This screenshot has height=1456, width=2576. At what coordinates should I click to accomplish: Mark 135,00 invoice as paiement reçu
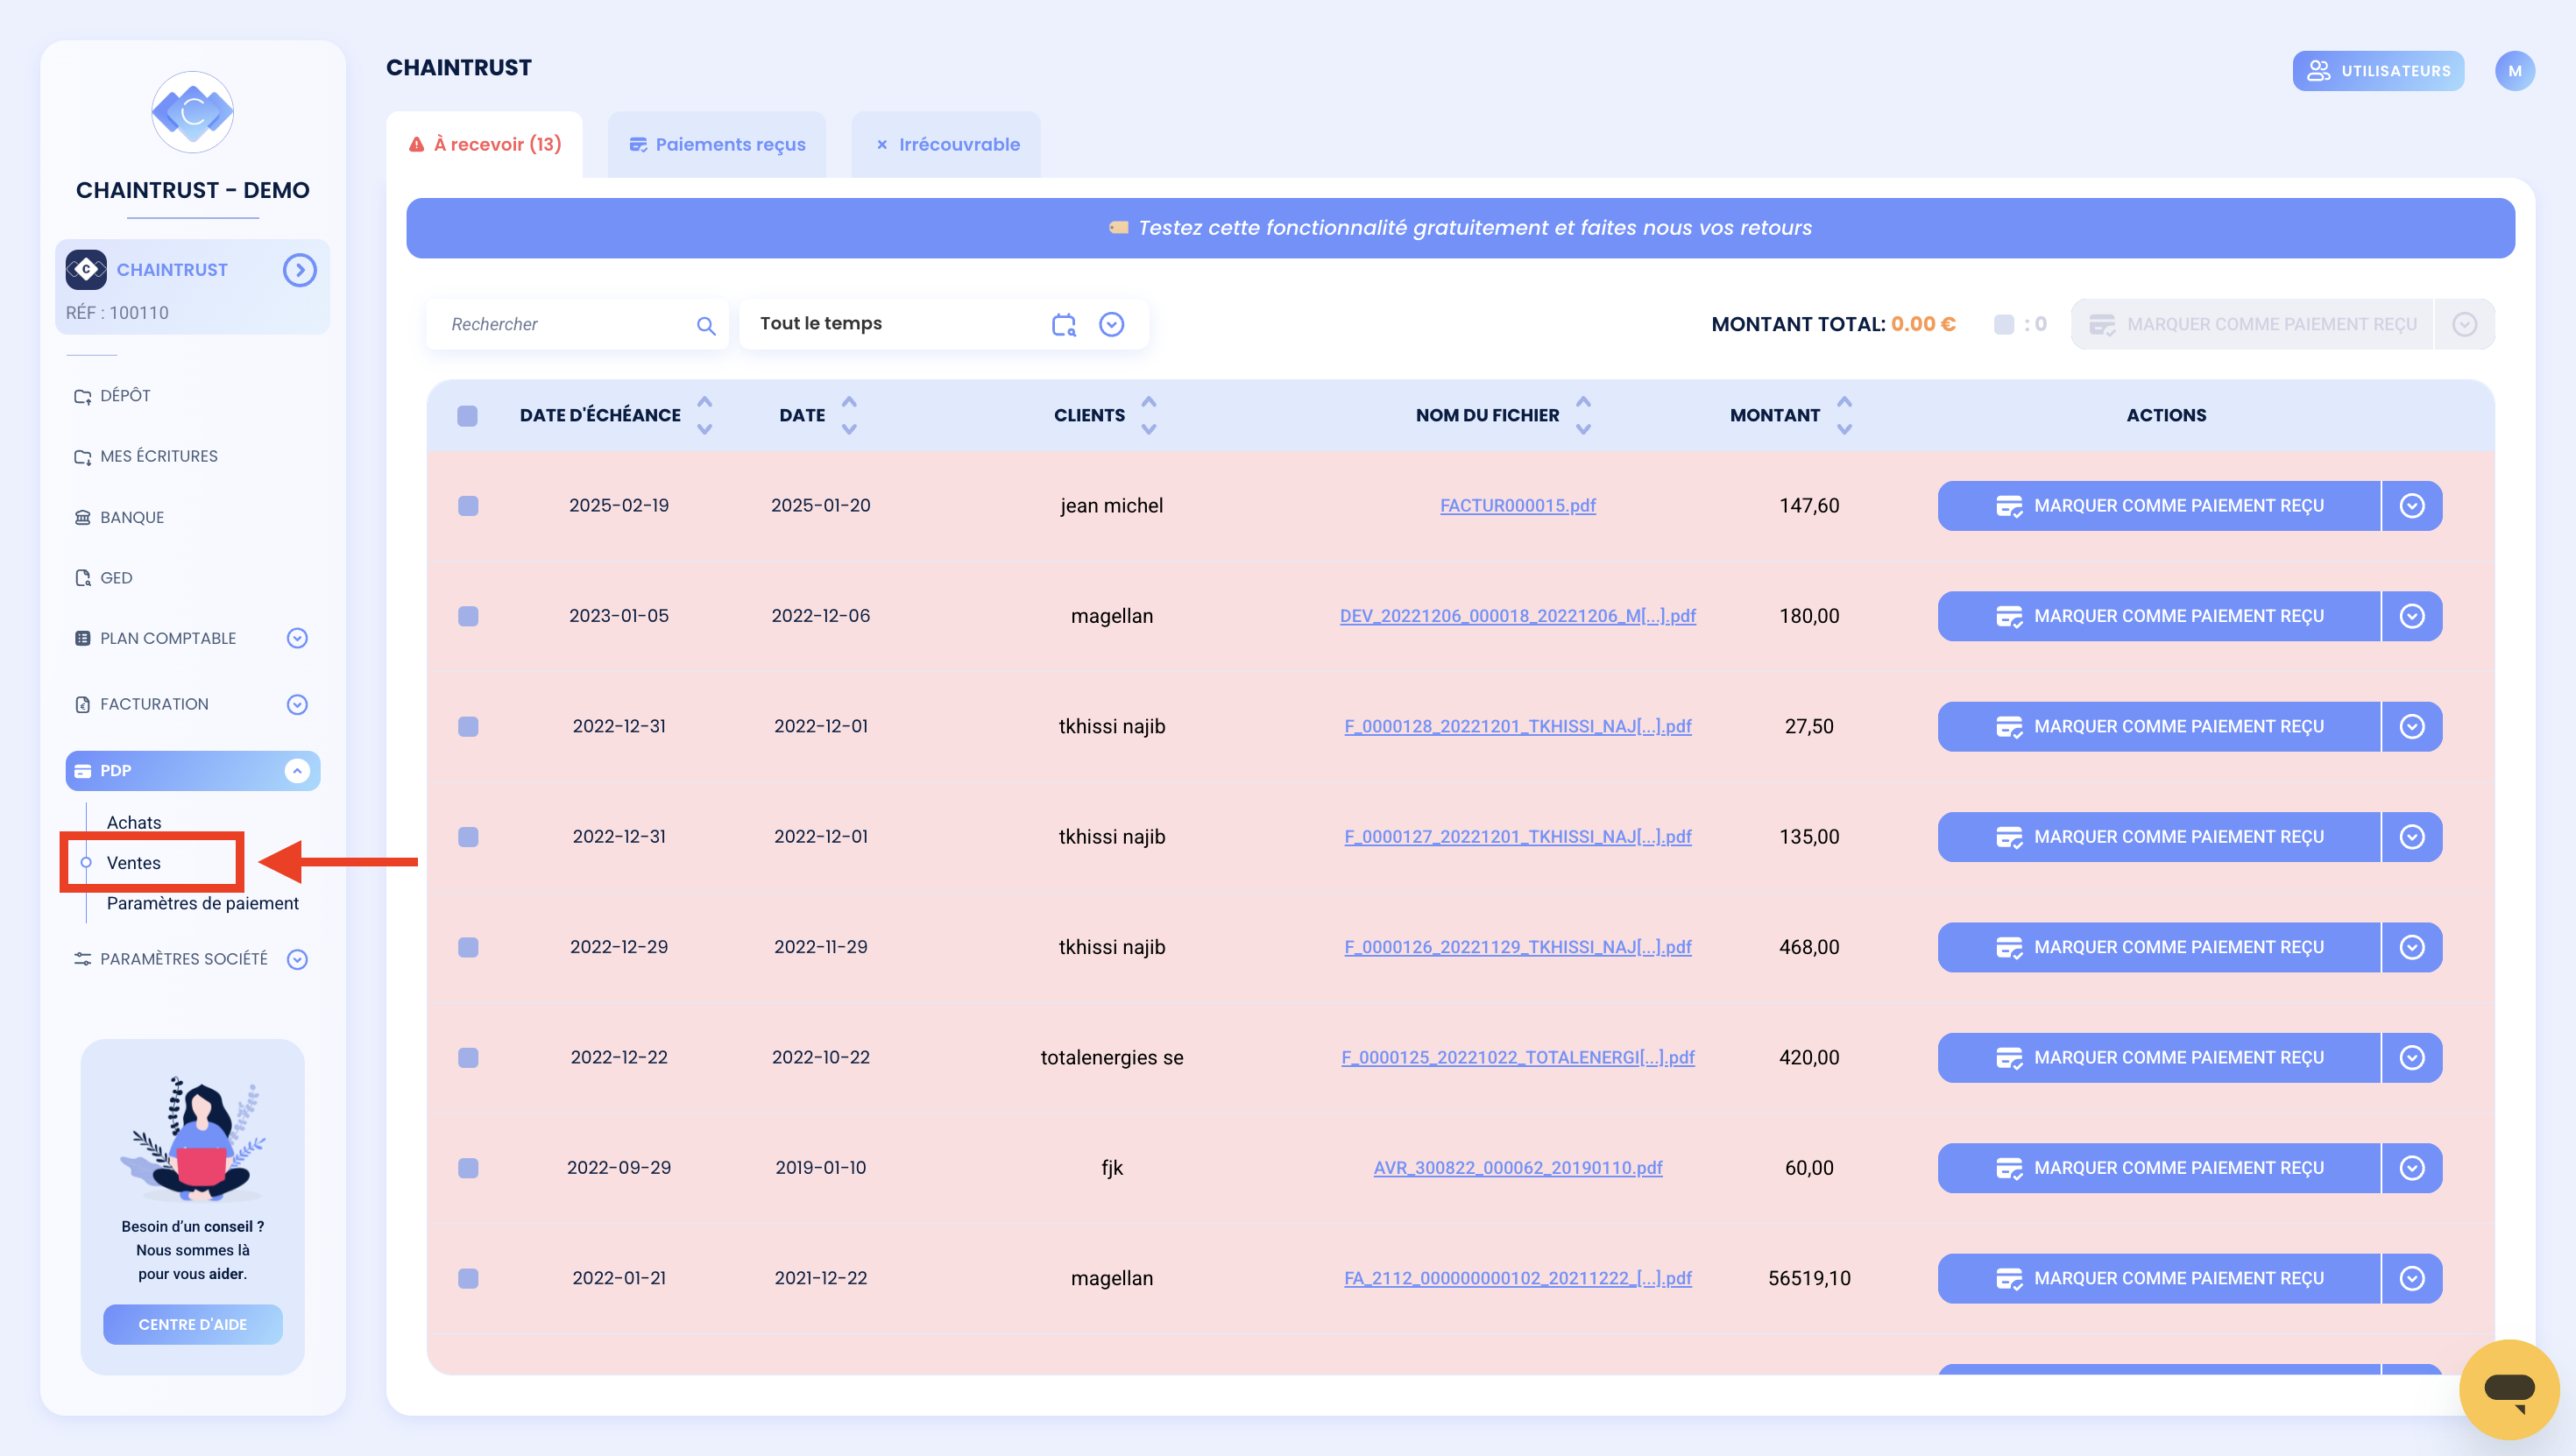(x=2159, y=837)
